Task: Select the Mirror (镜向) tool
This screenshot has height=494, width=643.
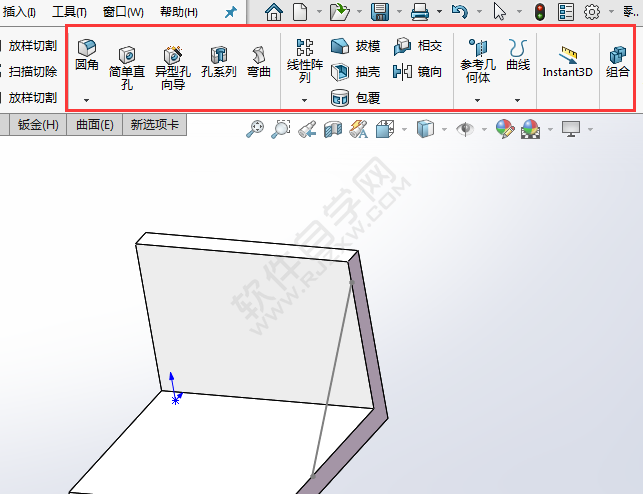Action: (417, 72)
